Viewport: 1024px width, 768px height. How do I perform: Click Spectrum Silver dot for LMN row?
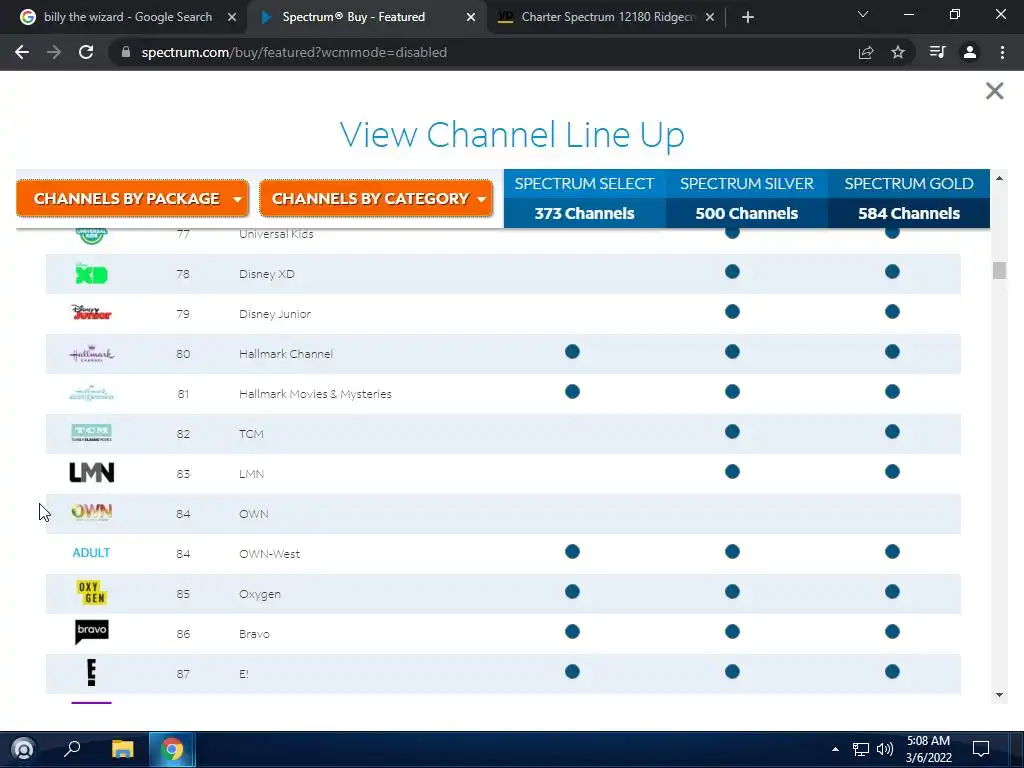[x=732, y=472]
